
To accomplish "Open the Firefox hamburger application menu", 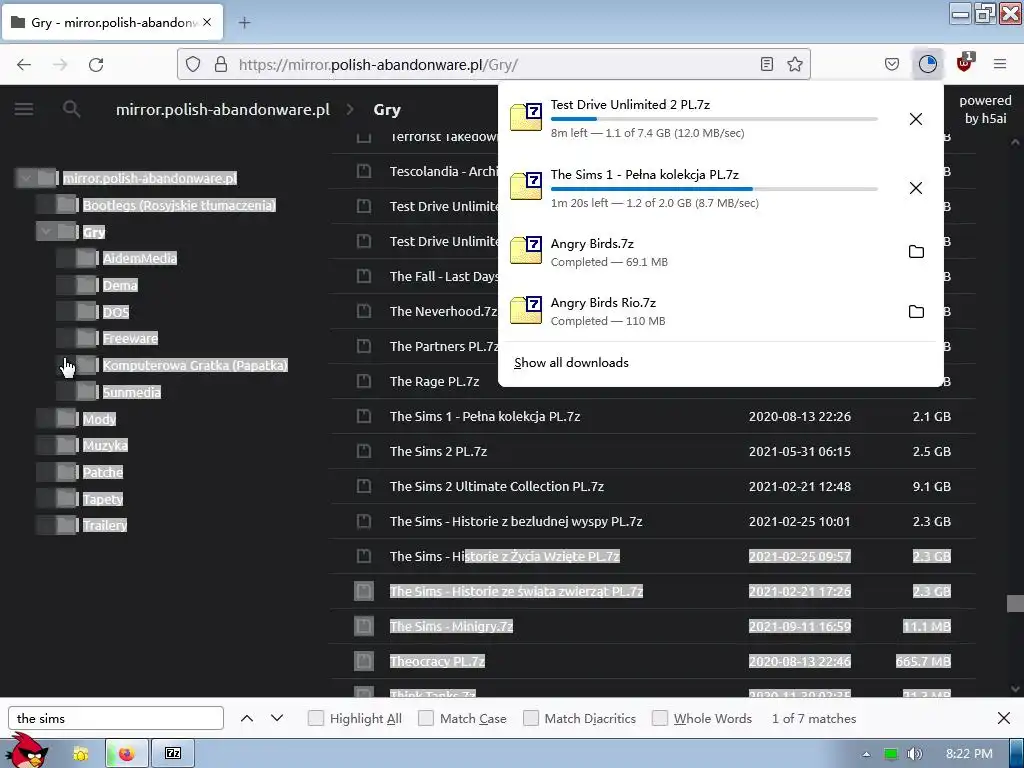I will [1000, 64].
